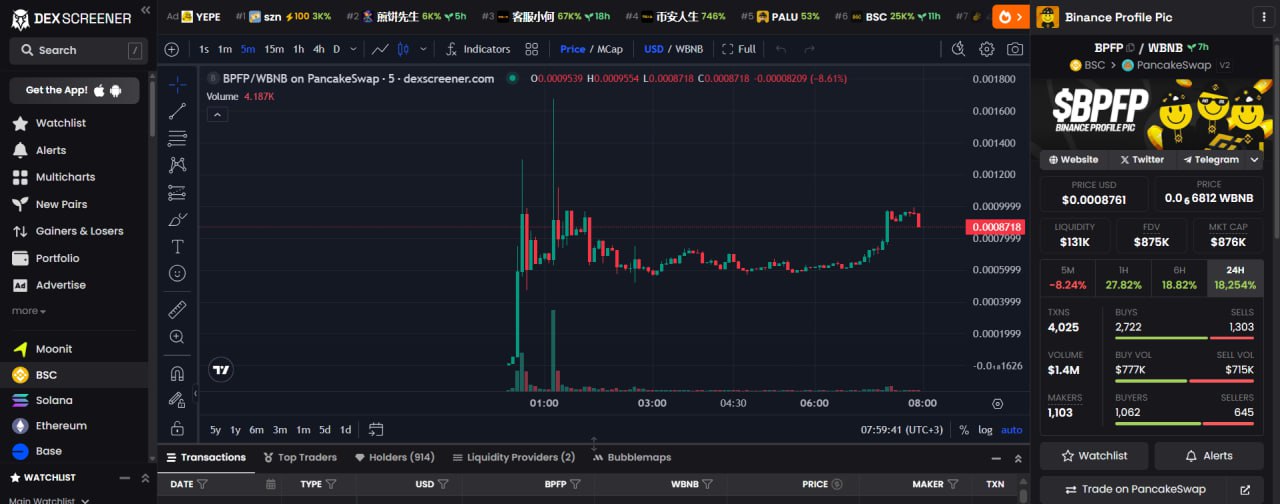The image size is (1280, 504).
Task: Expand more timeframe intervals dropdown
Action: pyautogui.click(x=352, y=49)
